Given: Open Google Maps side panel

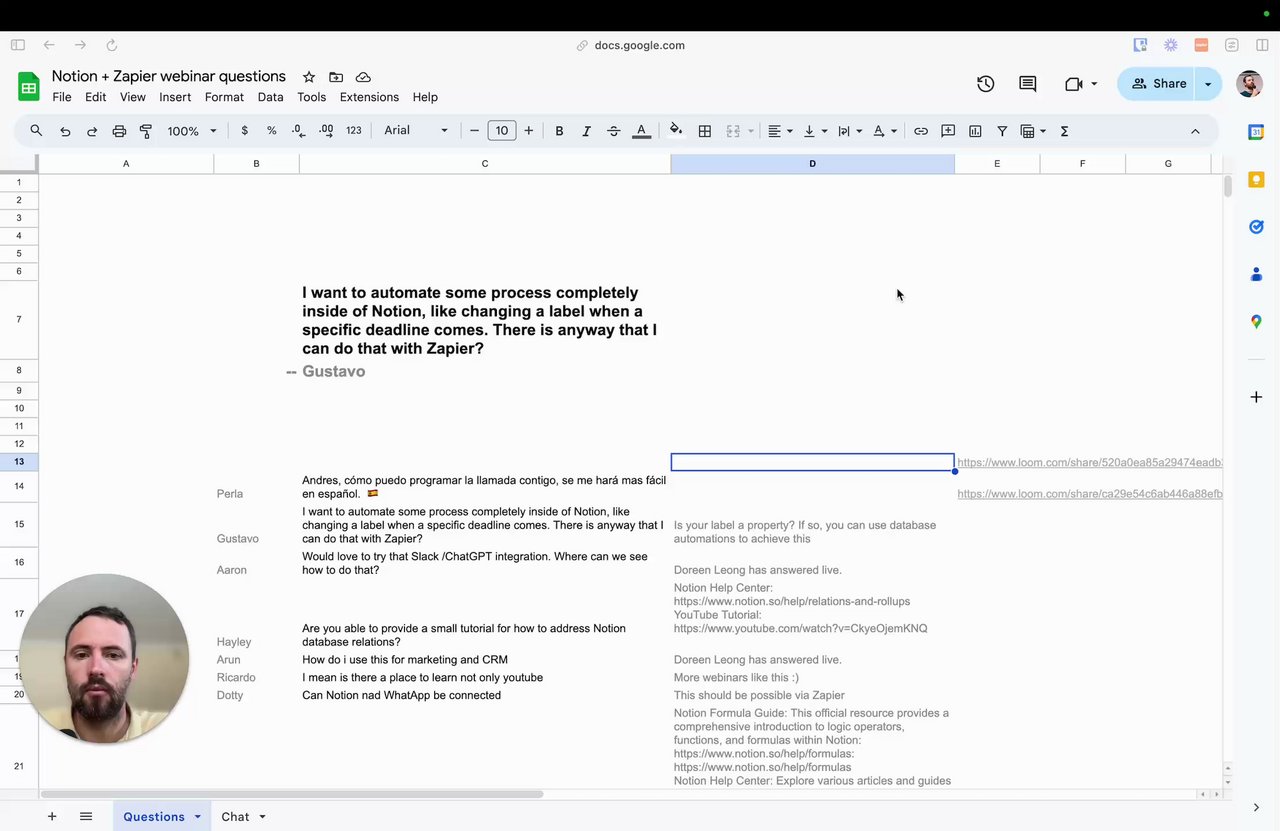Looking at the screenshot, I should (1256, 322).
